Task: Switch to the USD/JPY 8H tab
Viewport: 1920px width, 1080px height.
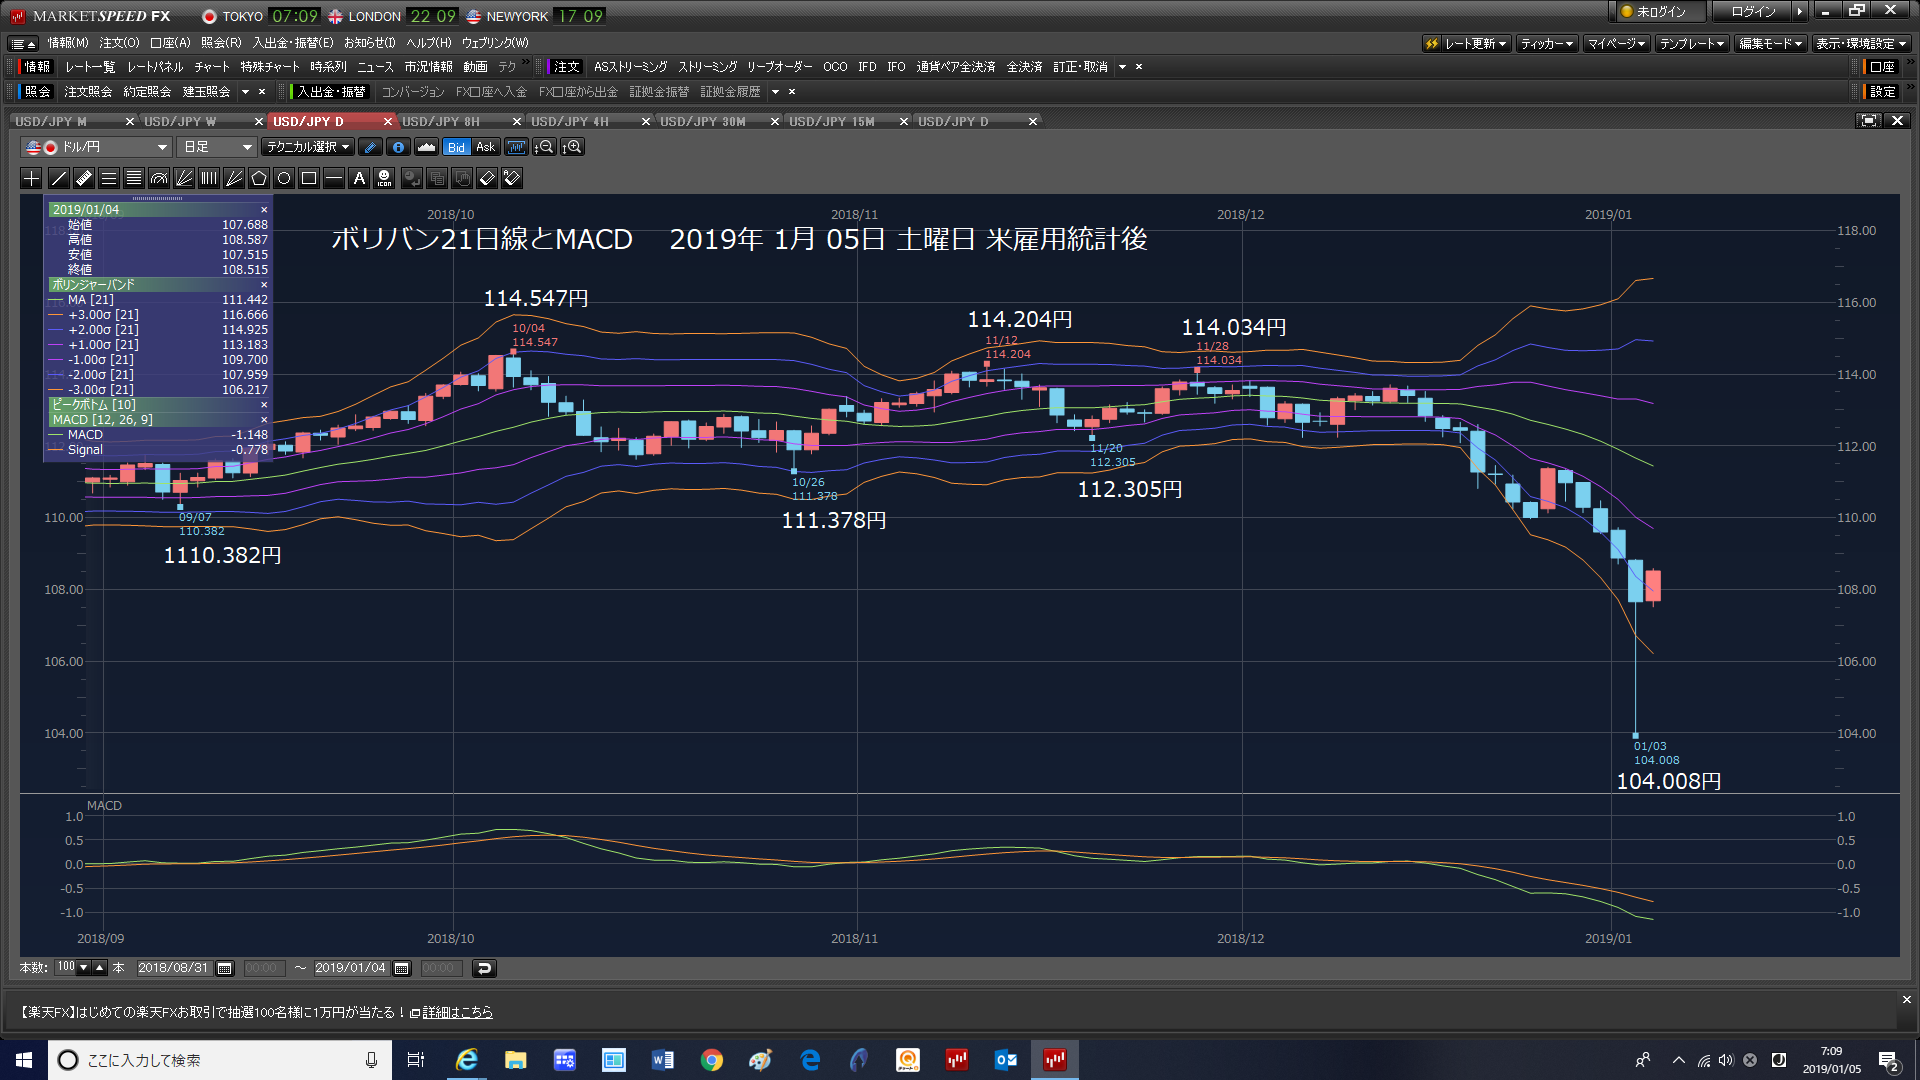Action: 441,122
